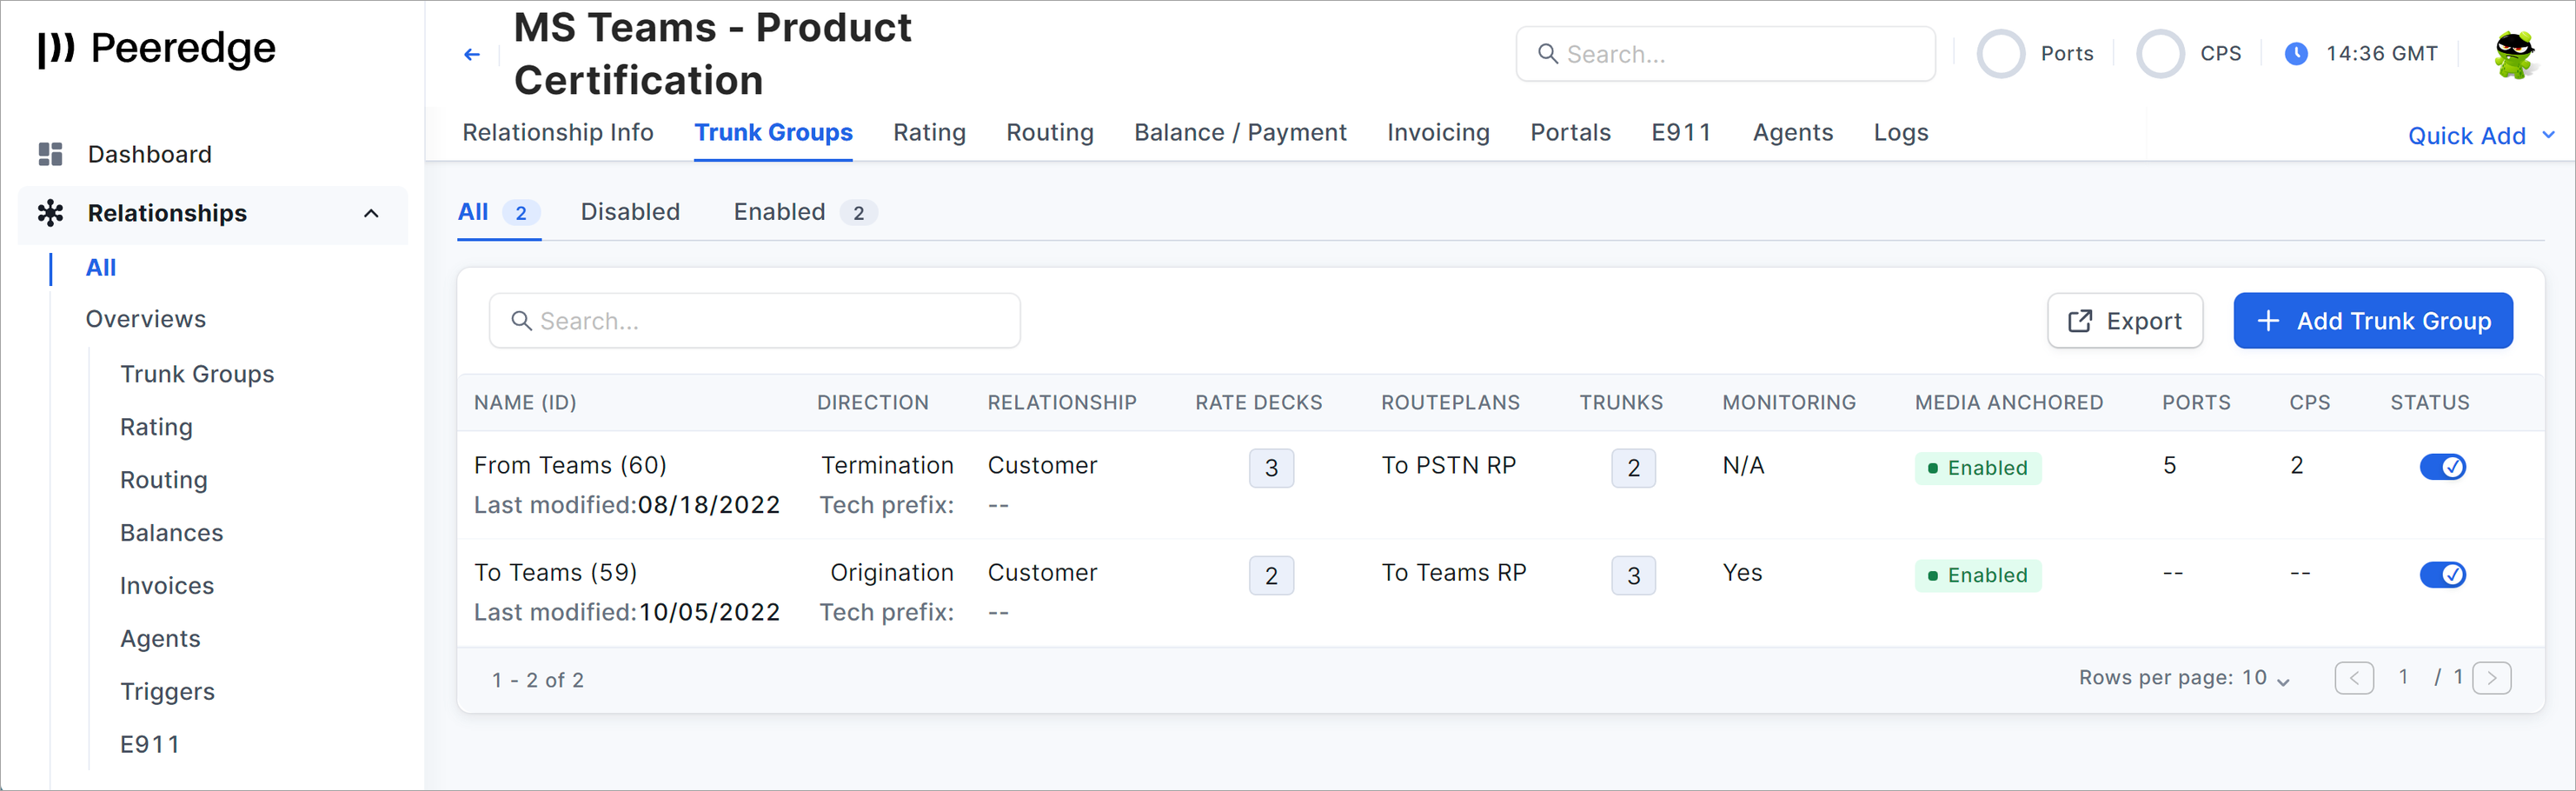Open Rating in the sidebar
This screenshot has height=791, width=2576.
pos(156,427)
